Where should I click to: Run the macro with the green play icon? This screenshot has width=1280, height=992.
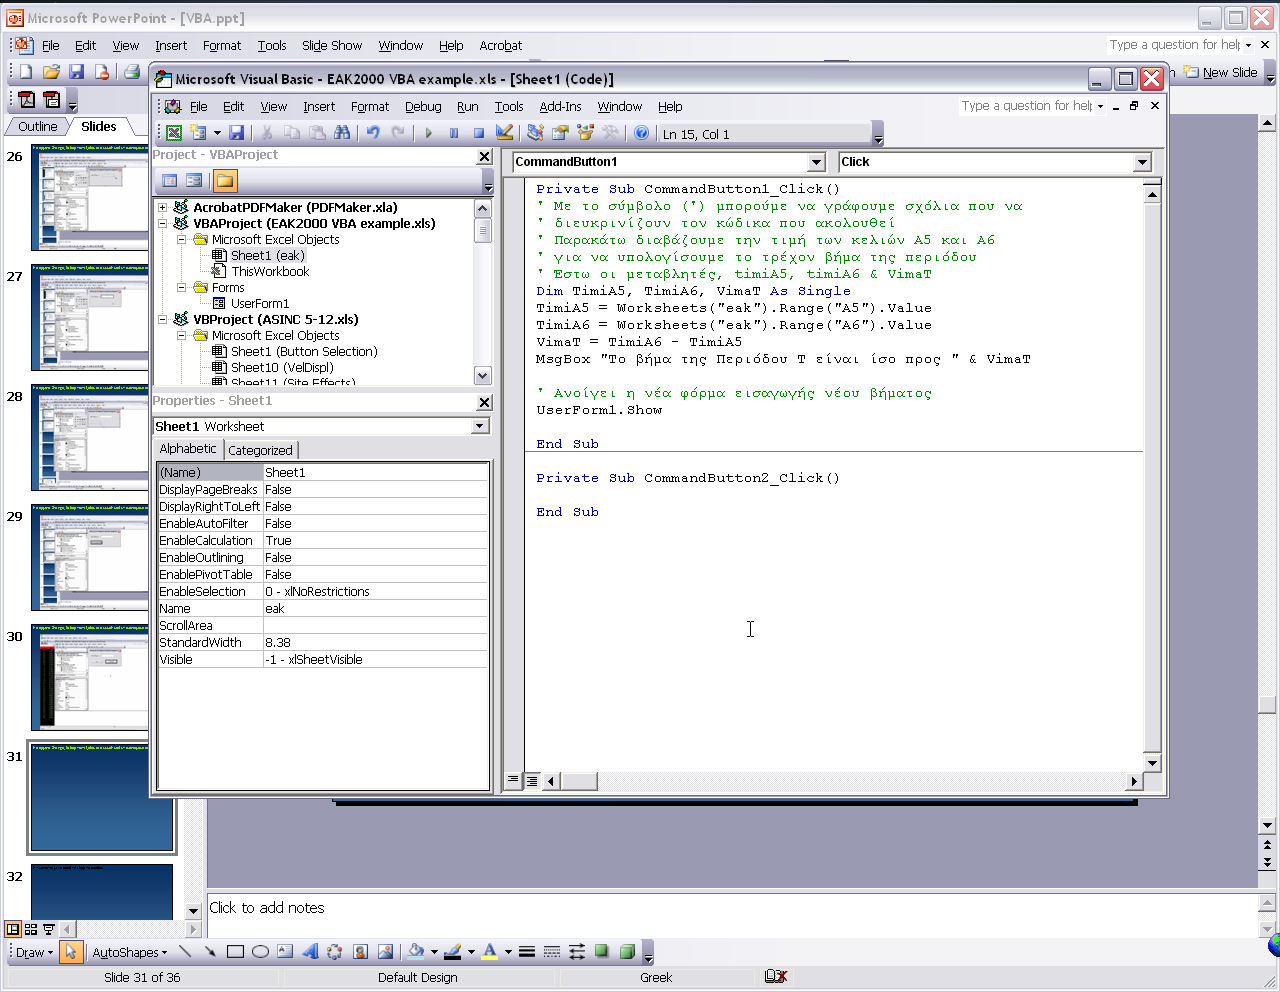429,133
